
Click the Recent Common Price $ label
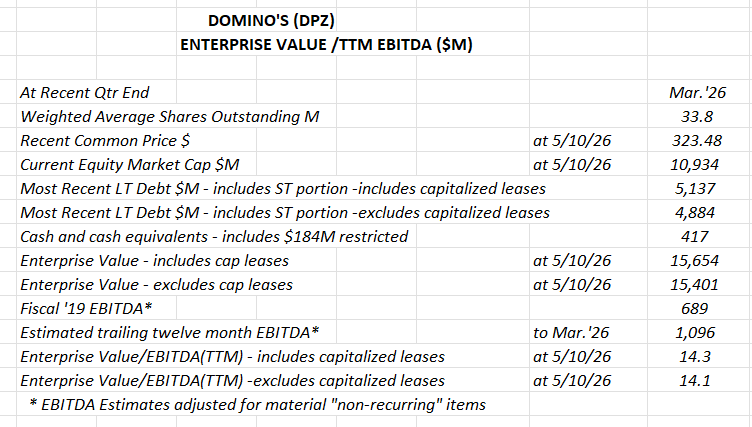coord(105,141)
